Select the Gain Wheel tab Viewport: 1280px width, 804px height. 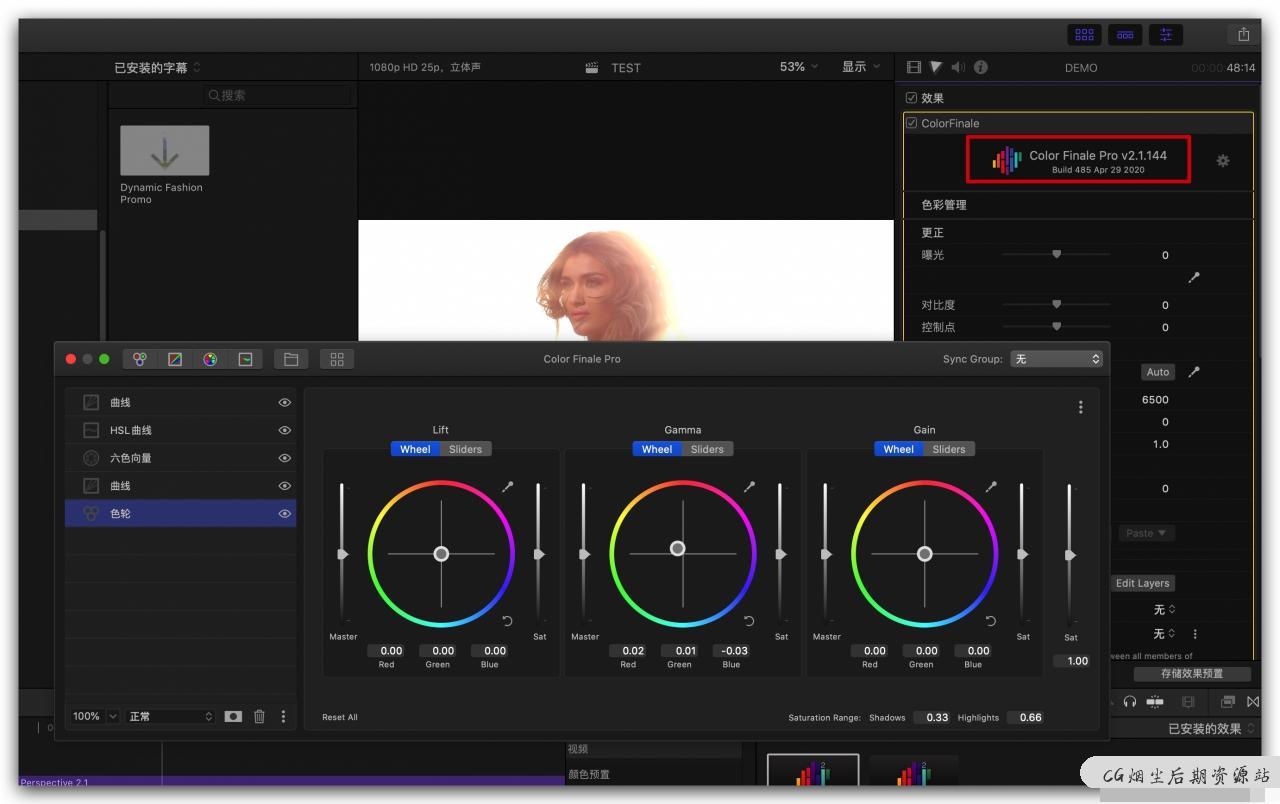coord(899,449)
